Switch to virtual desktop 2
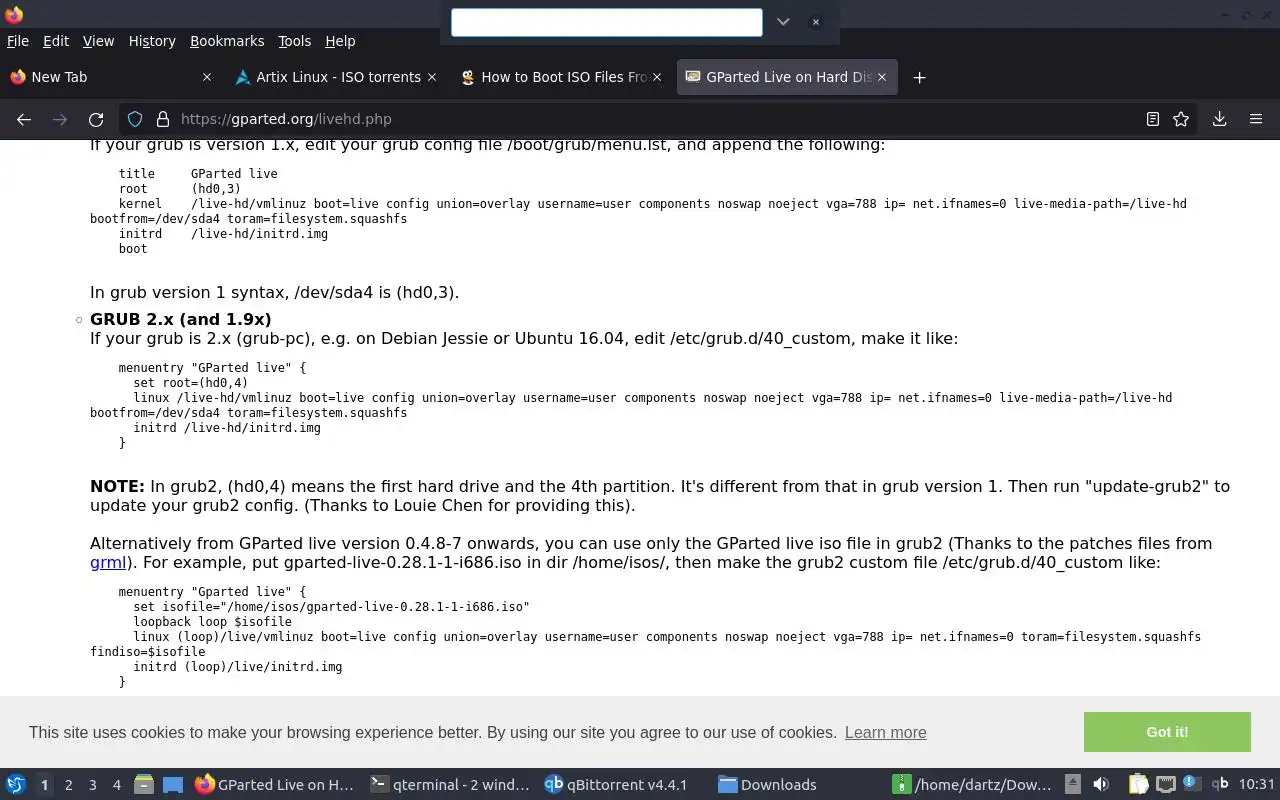Image resolution: width=1280 pixels, height=800 pixels. pyautogui.click(x=68, y=785)
